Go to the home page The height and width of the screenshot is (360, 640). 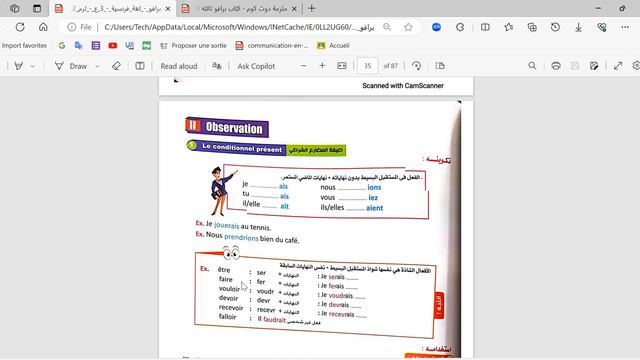(43, 27)
